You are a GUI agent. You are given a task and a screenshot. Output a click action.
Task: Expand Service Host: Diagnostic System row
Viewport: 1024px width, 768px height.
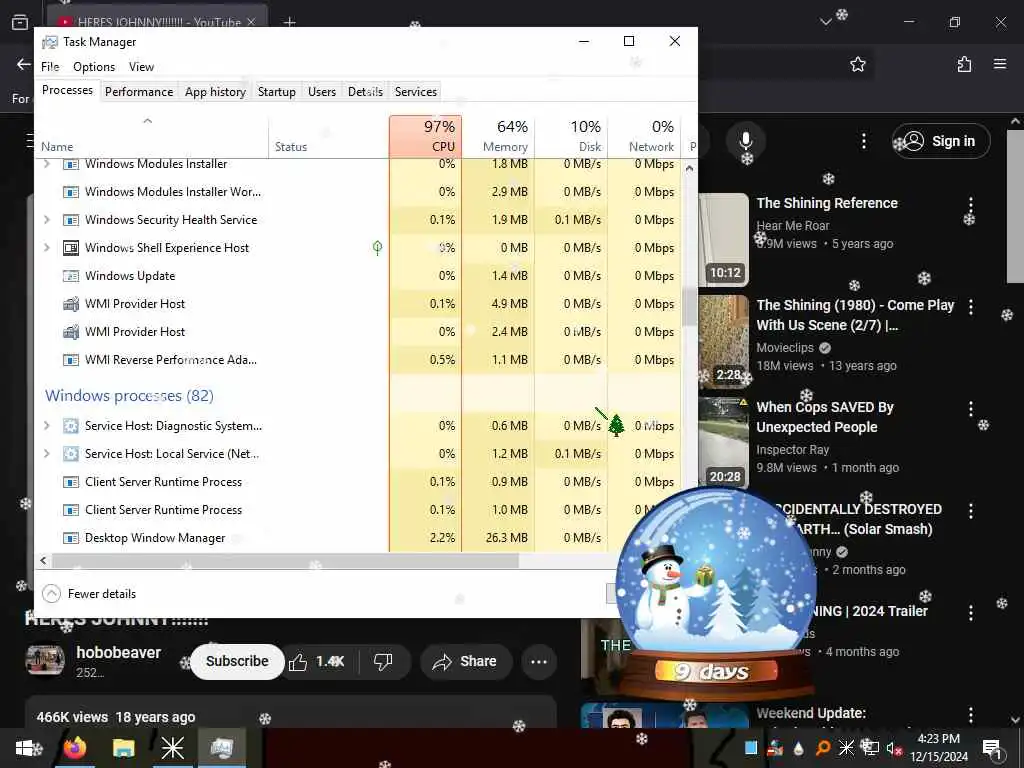(46, 426)
